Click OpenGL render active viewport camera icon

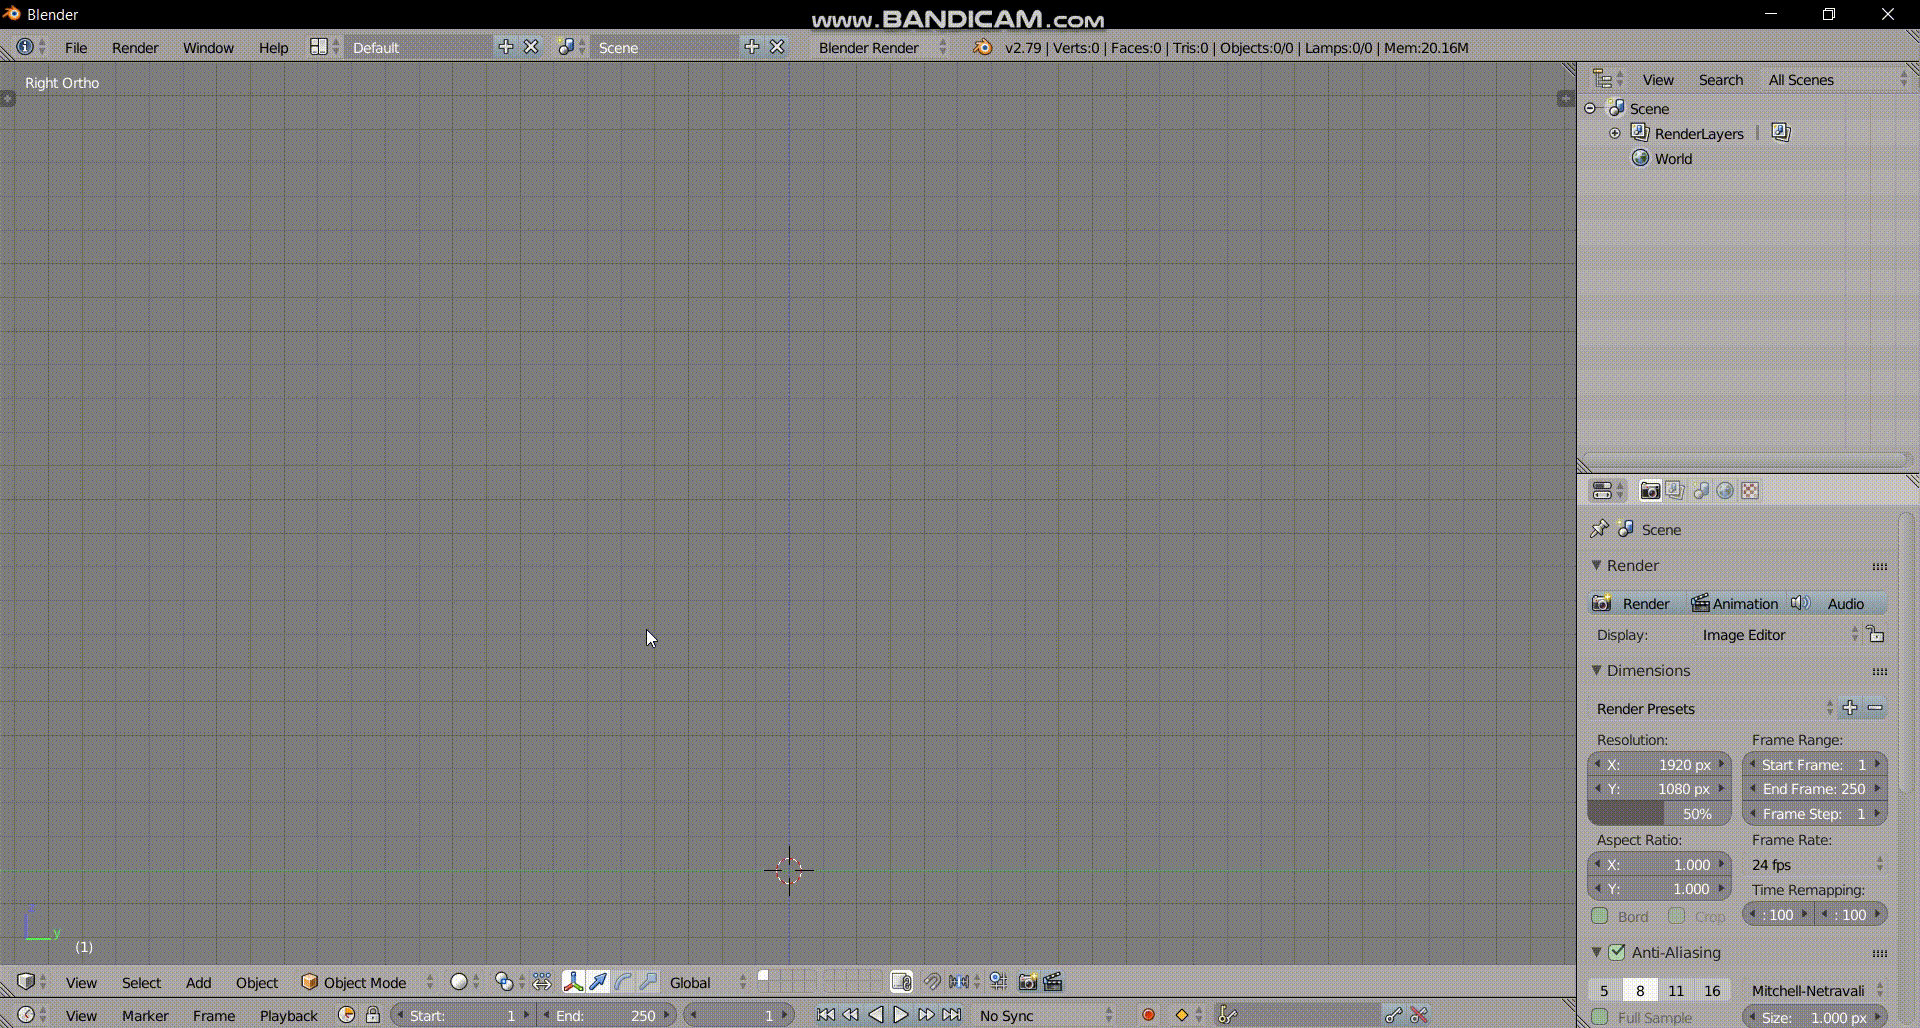[x=1027, y=982]
